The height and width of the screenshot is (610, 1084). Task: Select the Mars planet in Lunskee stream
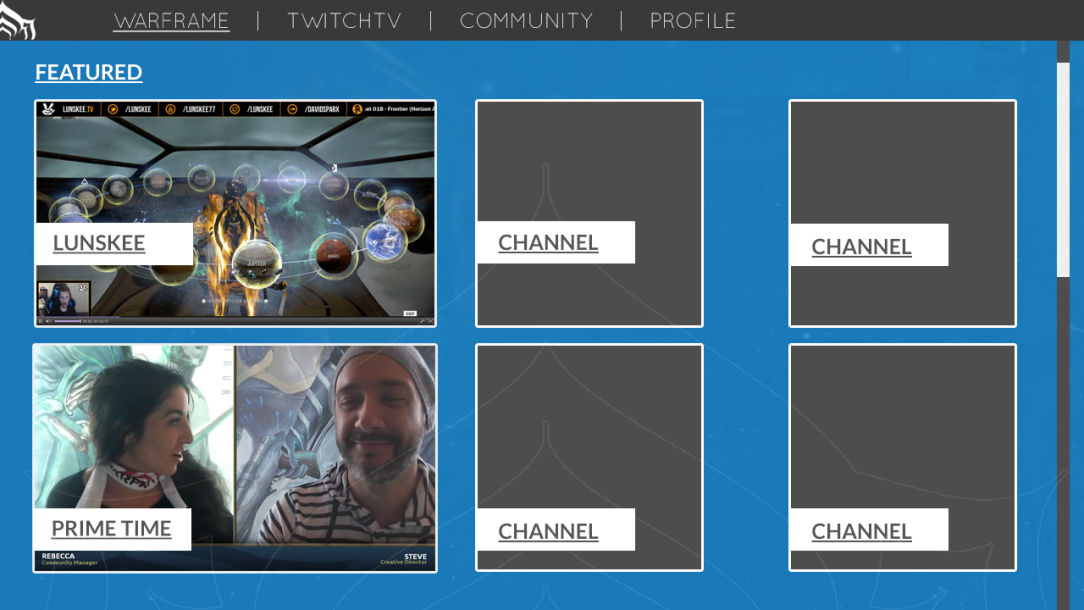(x=334, y=254)
